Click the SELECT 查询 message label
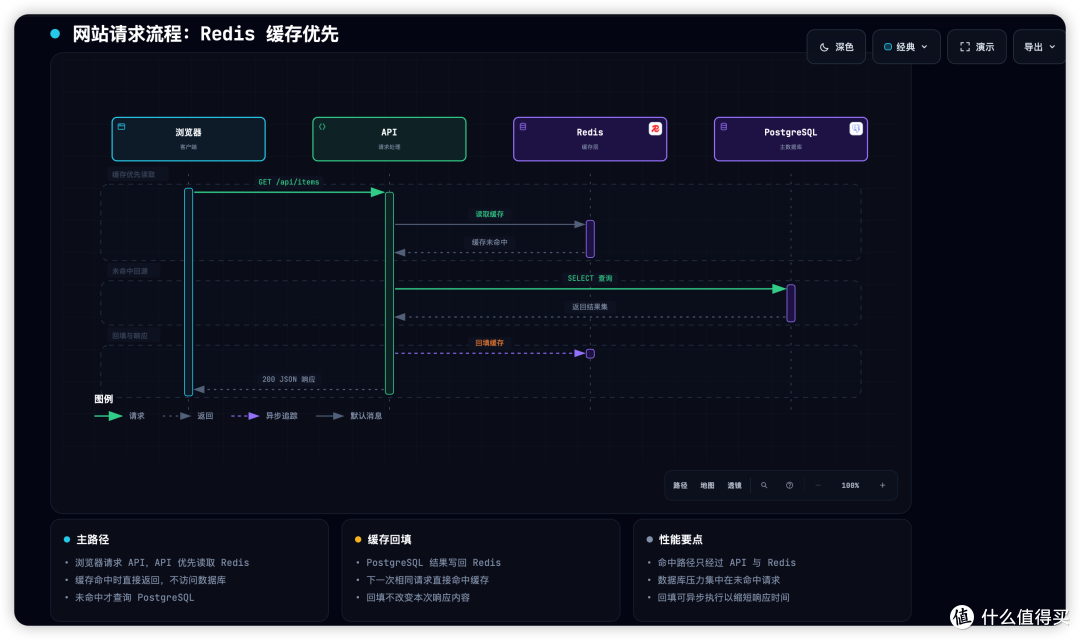 (590, 278)
